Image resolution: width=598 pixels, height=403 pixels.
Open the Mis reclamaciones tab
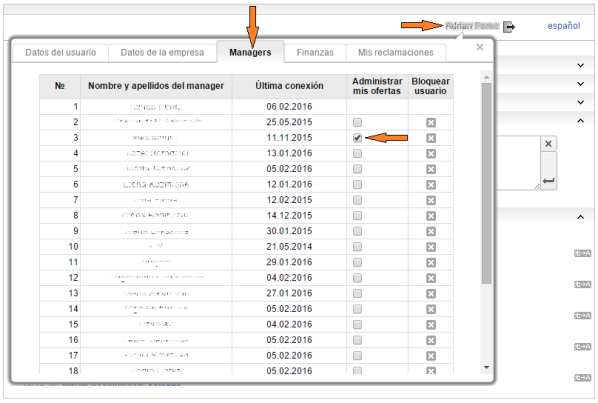pos(395,53)
